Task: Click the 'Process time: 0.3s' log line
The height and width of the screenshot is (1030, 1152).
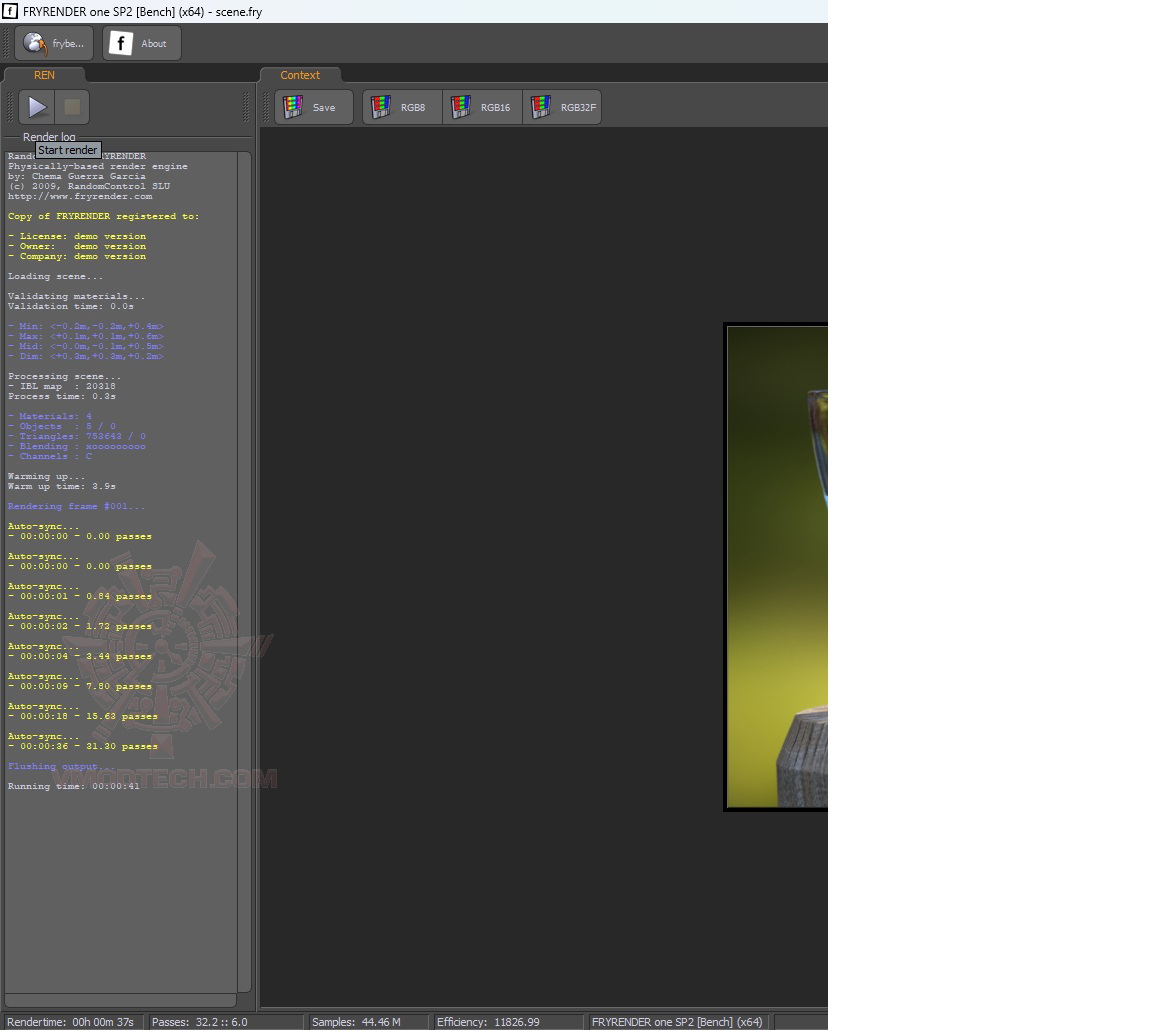Action: [62, 396]
